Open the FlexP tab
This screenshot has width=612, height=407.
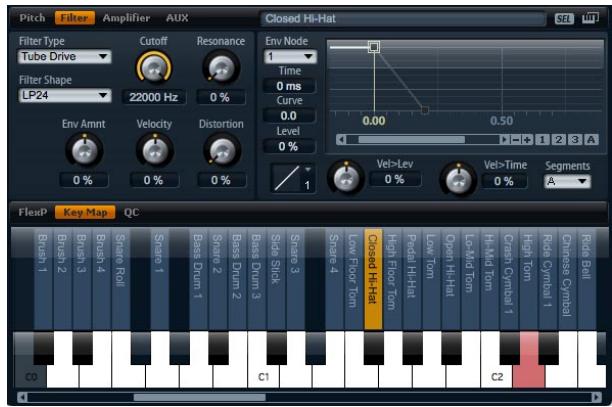[33, 212]
